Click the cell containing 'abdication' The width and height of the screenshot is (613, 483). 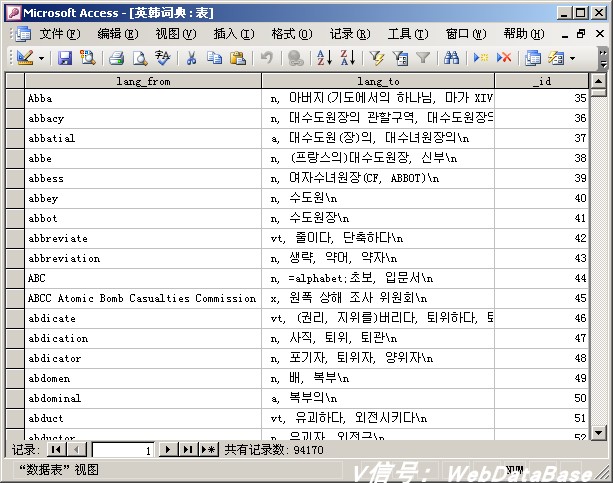point(143,338)
